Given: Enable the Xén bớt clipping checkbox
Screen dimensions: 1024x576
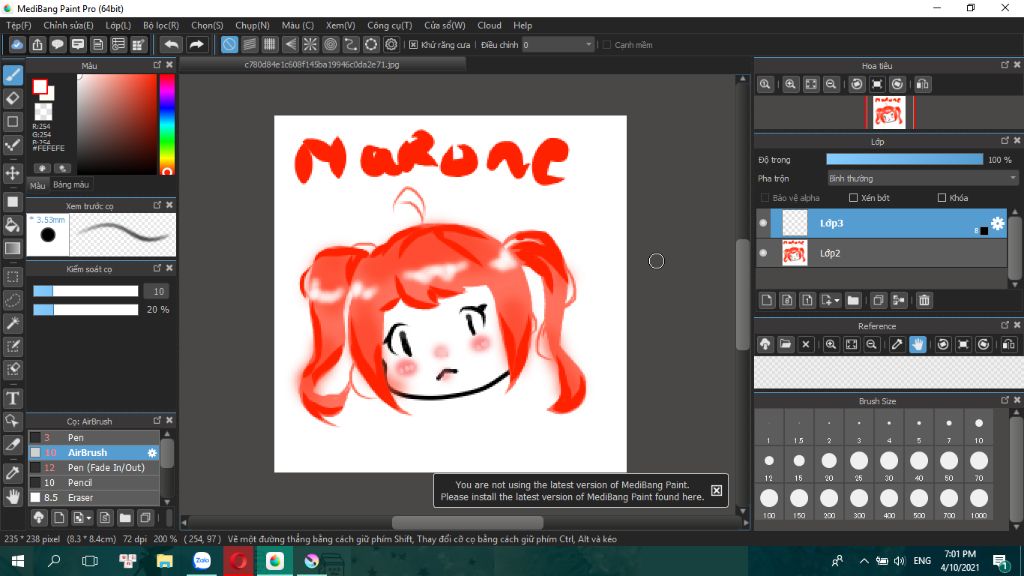Looking at the screenshot, I should pyautogui.click(x=853, y=198).
